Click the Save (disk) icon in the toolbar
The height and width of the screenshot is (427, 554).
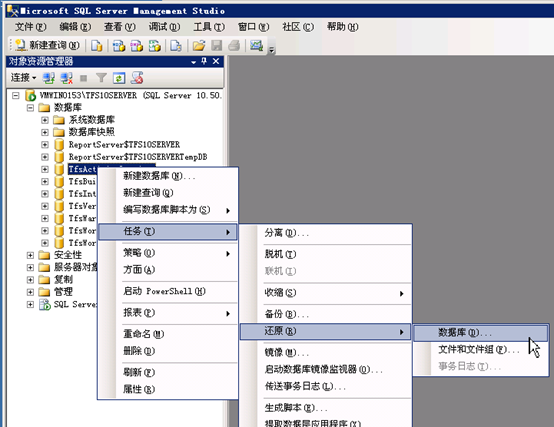coord(217,46)
